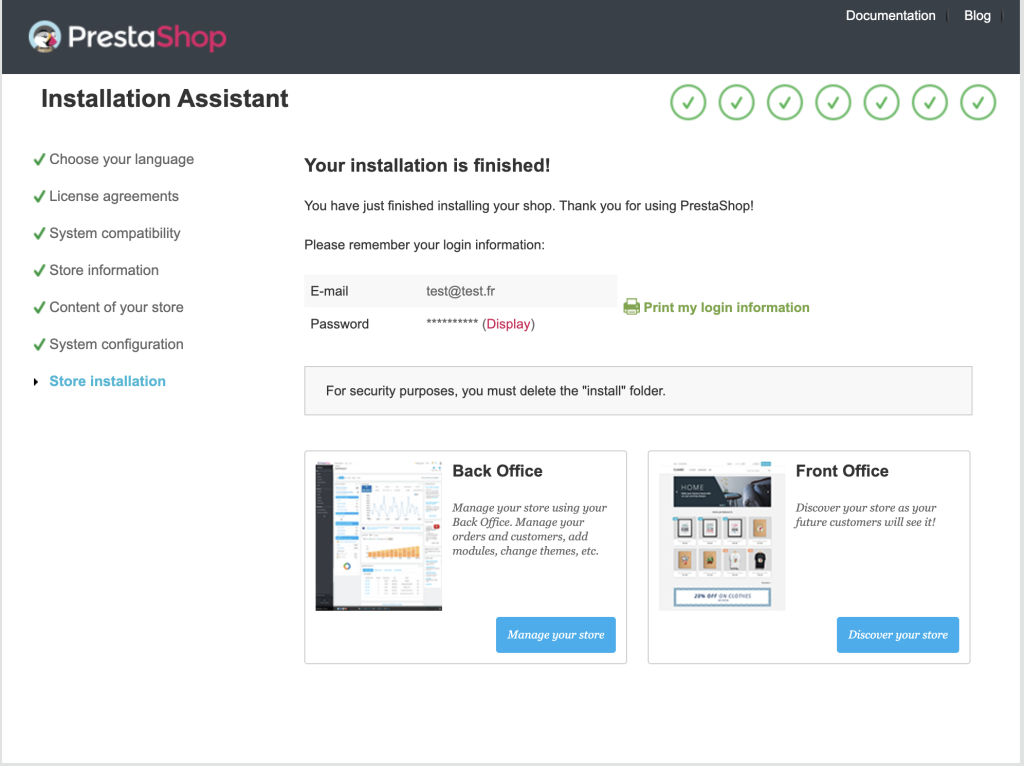This screenshot has height=766, width=1024.
Task: Select the System compatibility step
Action: click(x=115, y=233)
